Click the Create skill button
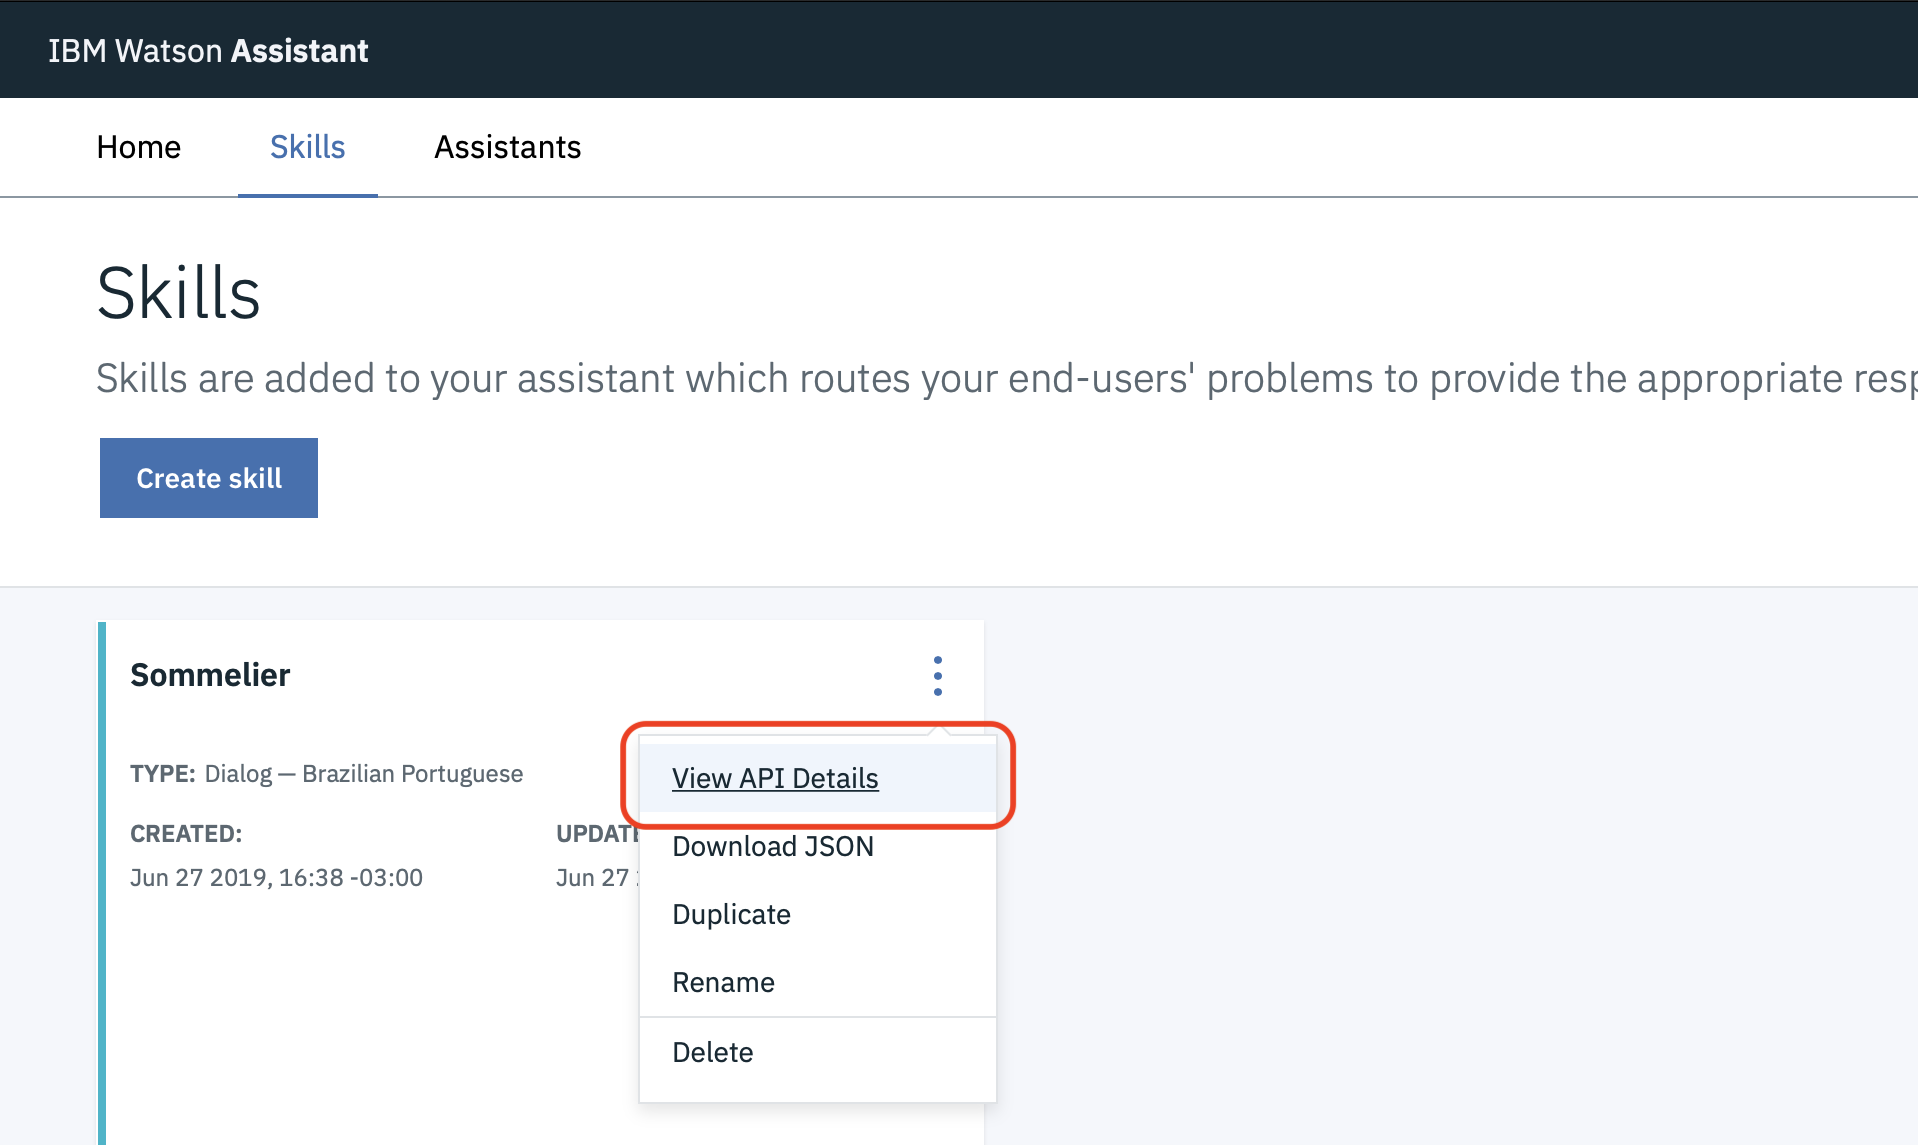 tap(209, 478)
